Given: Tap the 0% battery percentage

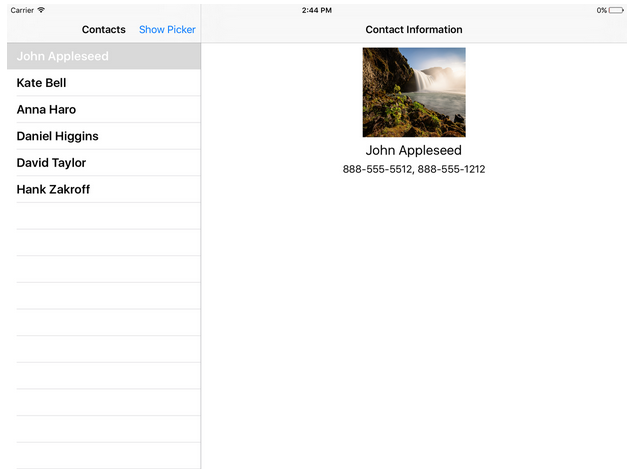Looking at the screenshot, I should click(x=602, y=10).
